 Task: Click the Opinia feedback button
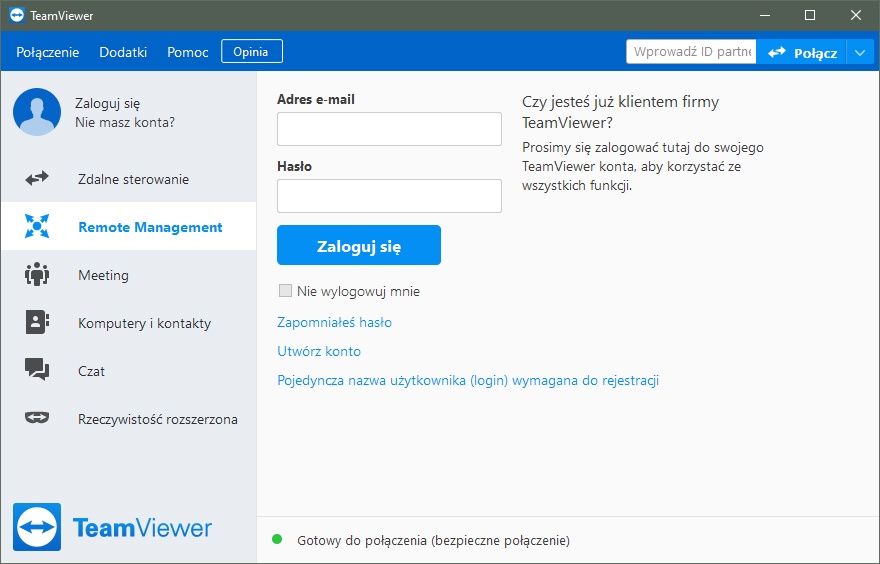(252, 52)
